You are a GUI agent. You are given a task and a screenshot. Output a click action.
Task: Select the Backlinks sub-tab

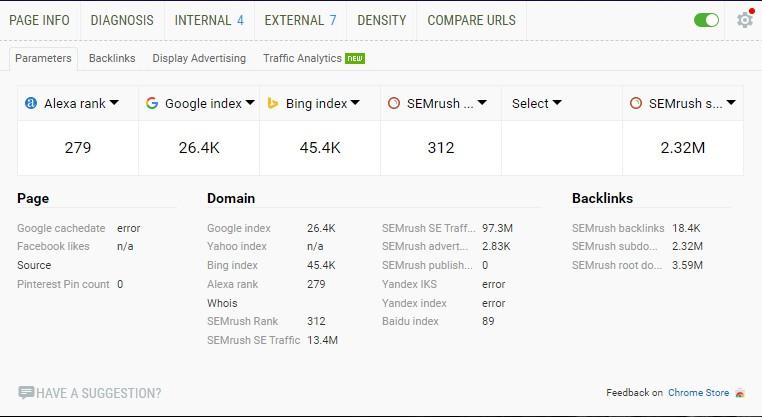click(x=112, y=58)
